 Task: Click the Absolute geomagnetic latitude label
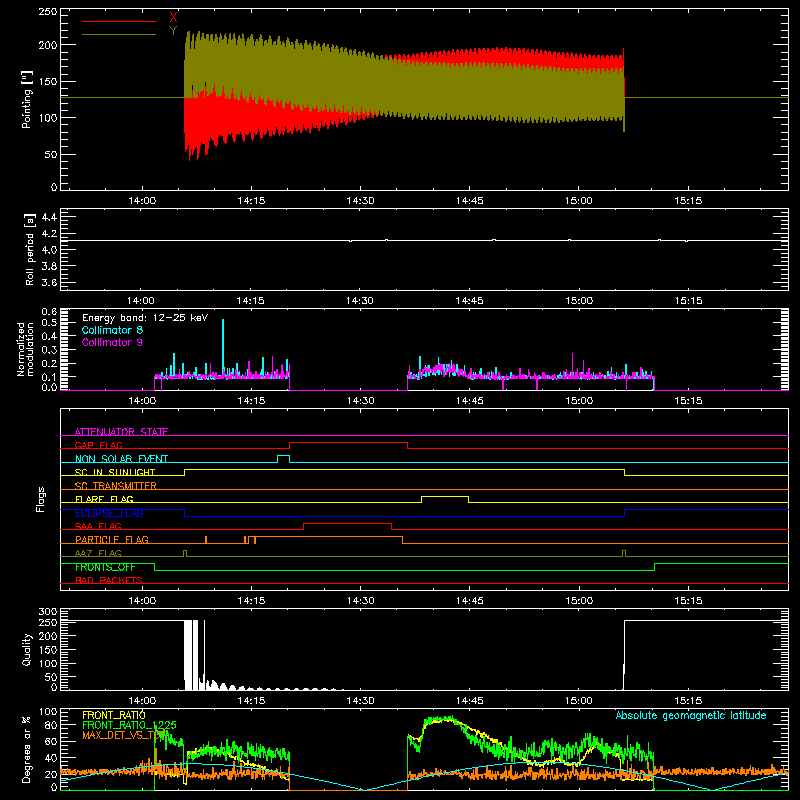pyautogui.click(x=691, y=715)
